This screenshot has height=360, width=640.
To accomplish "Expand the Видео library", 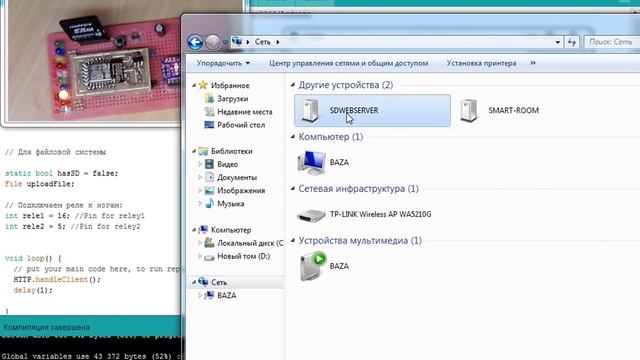I will (x=200, y=164).
